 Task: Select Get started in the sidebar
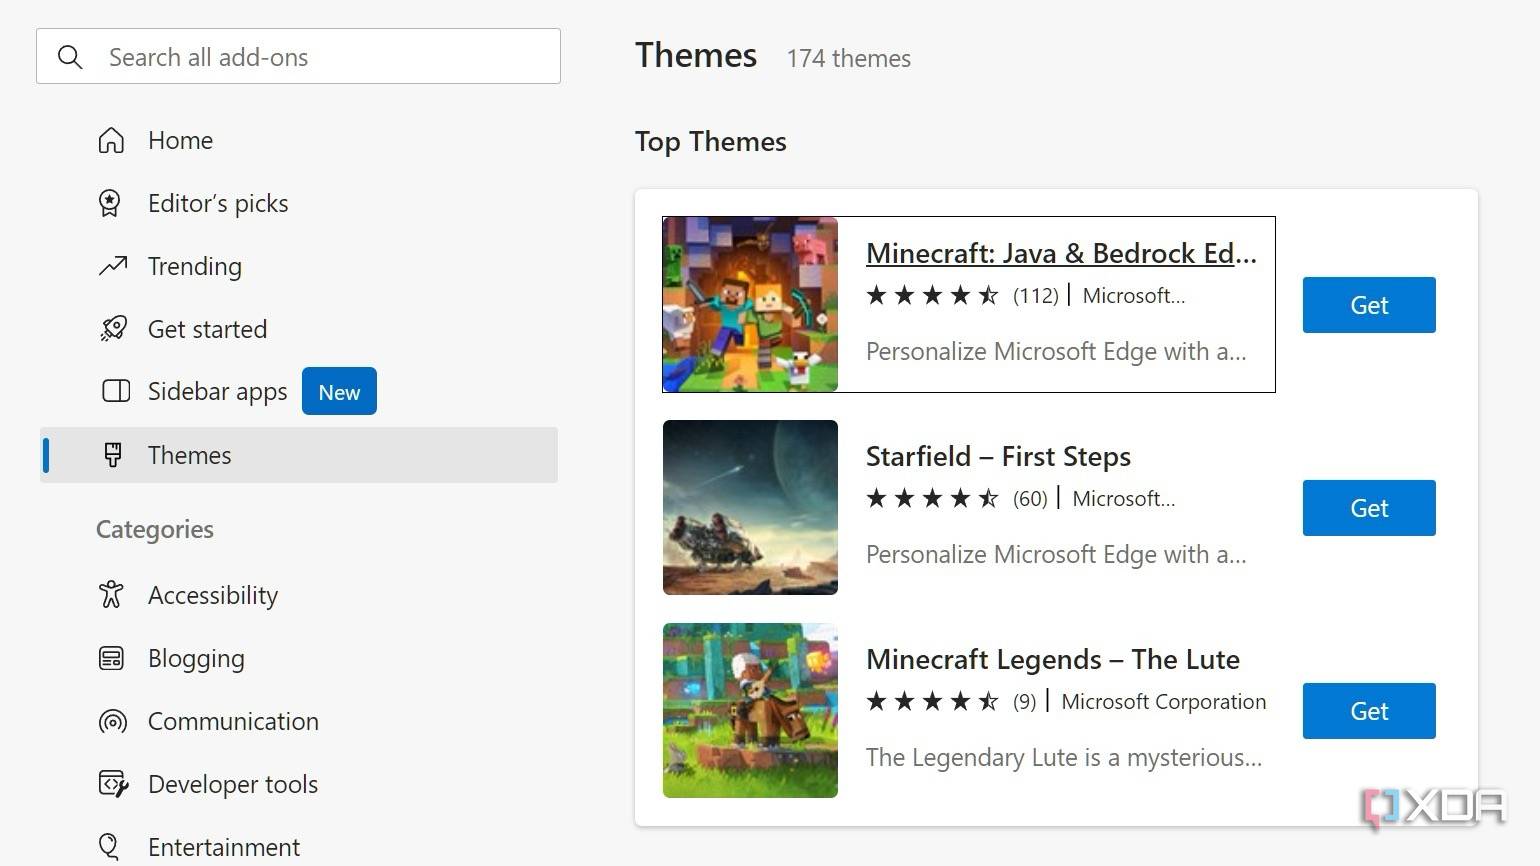(207, 329)
